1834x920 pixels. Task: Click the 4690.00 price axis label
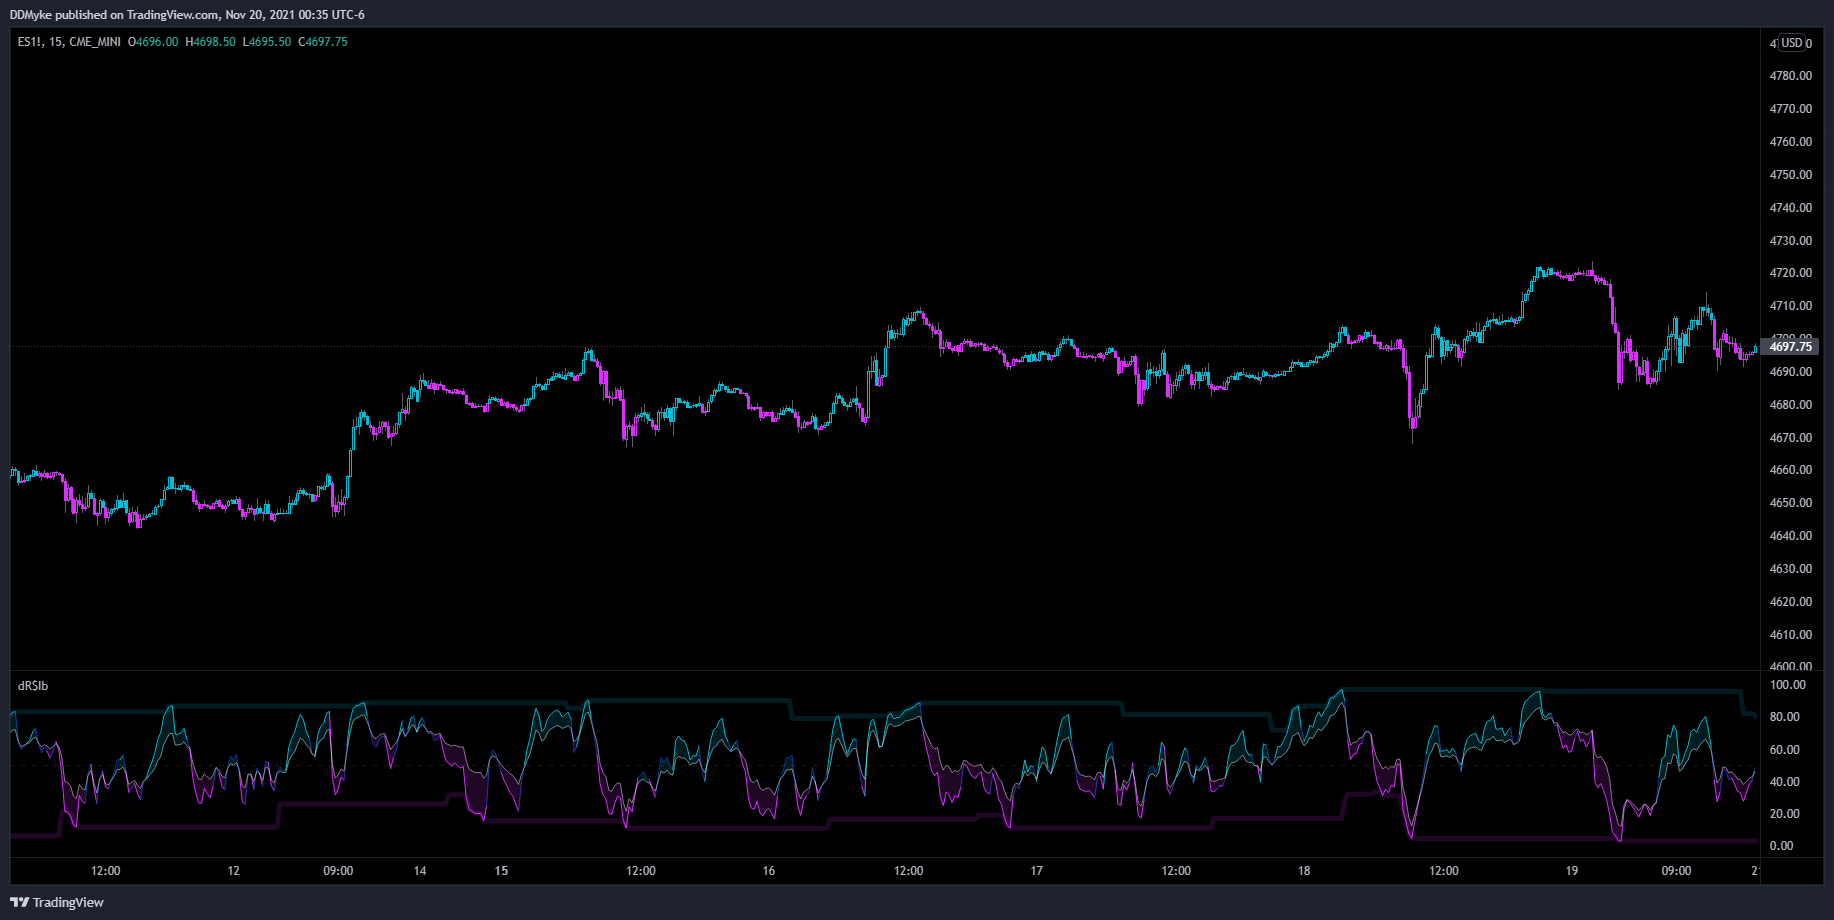pos(1790,372)
